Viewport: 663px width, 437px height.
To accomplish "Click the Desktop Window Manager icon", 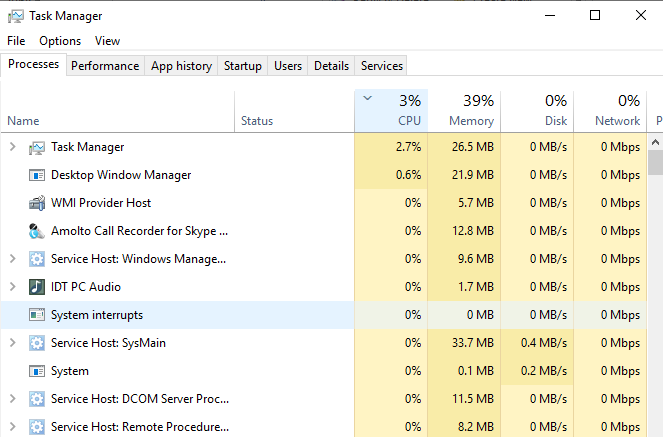I will [x=37, y=175].
